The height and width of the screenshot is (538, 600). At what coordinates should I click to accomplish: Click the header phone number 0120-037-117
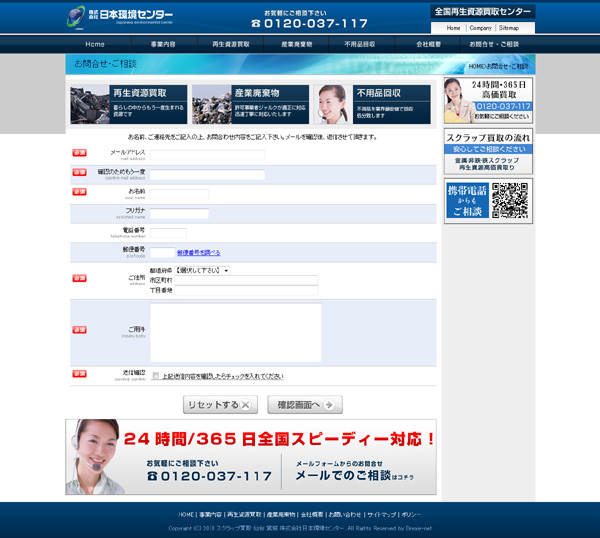(310, 24)
